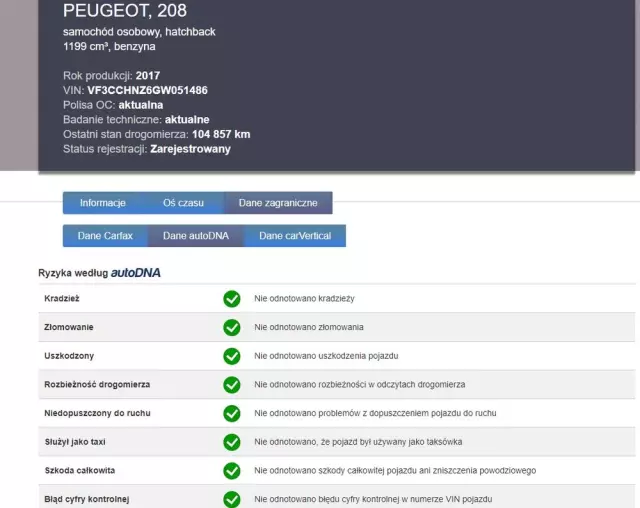
Task: Select the VIN number VF3CCHNZ6GW051486
Action: click(147, 90)
